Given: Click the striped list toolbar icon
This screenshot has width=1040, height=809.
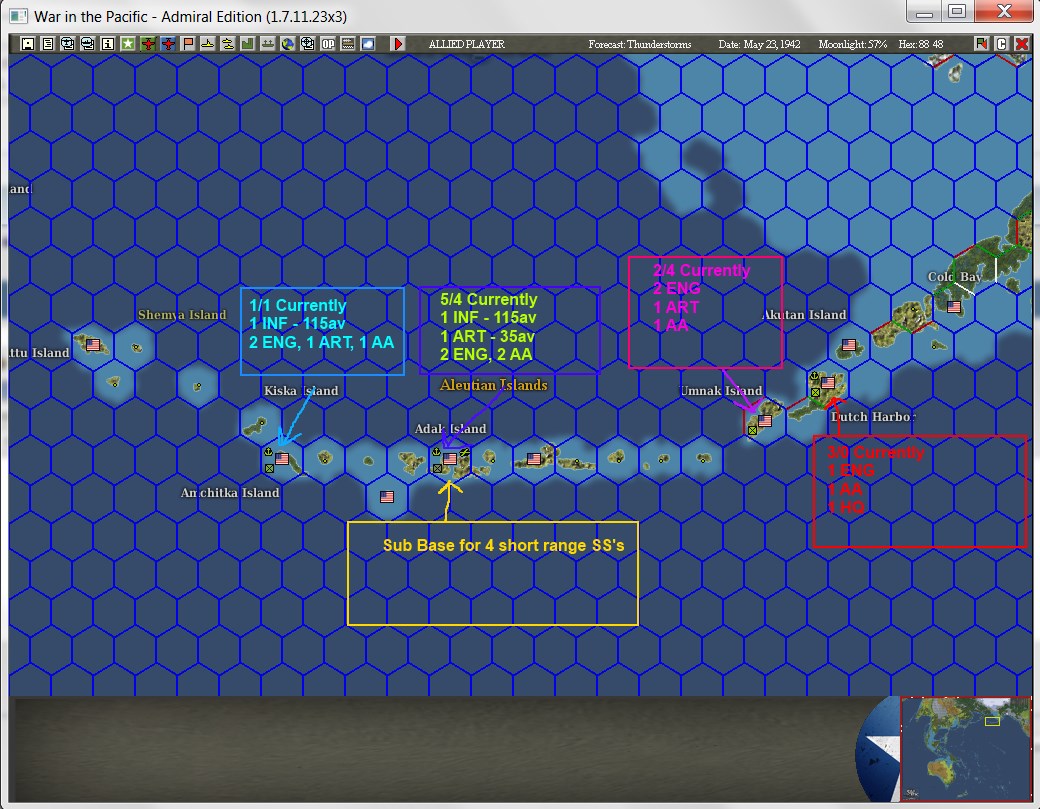Looking at the screenshot, I should (348, 44).
